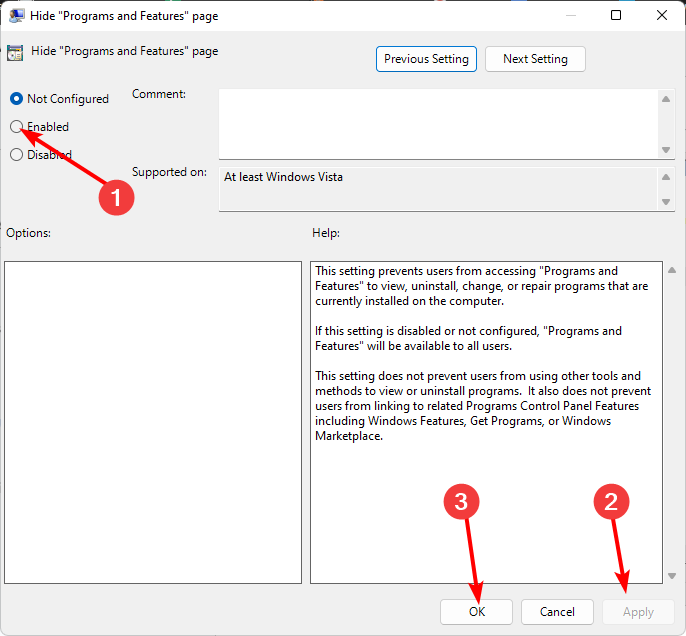Click inside the Comment text box
The image size is (686, 636).
click(x=439, y=124)
